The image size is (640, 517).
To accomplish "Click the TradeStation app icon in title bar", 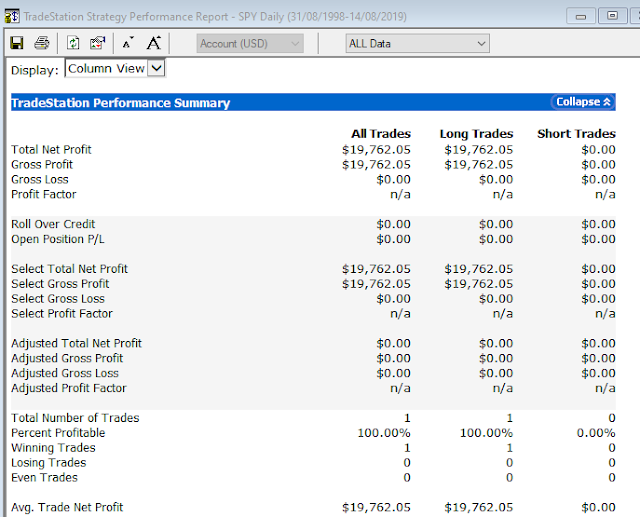I will (x=12, y=16).
